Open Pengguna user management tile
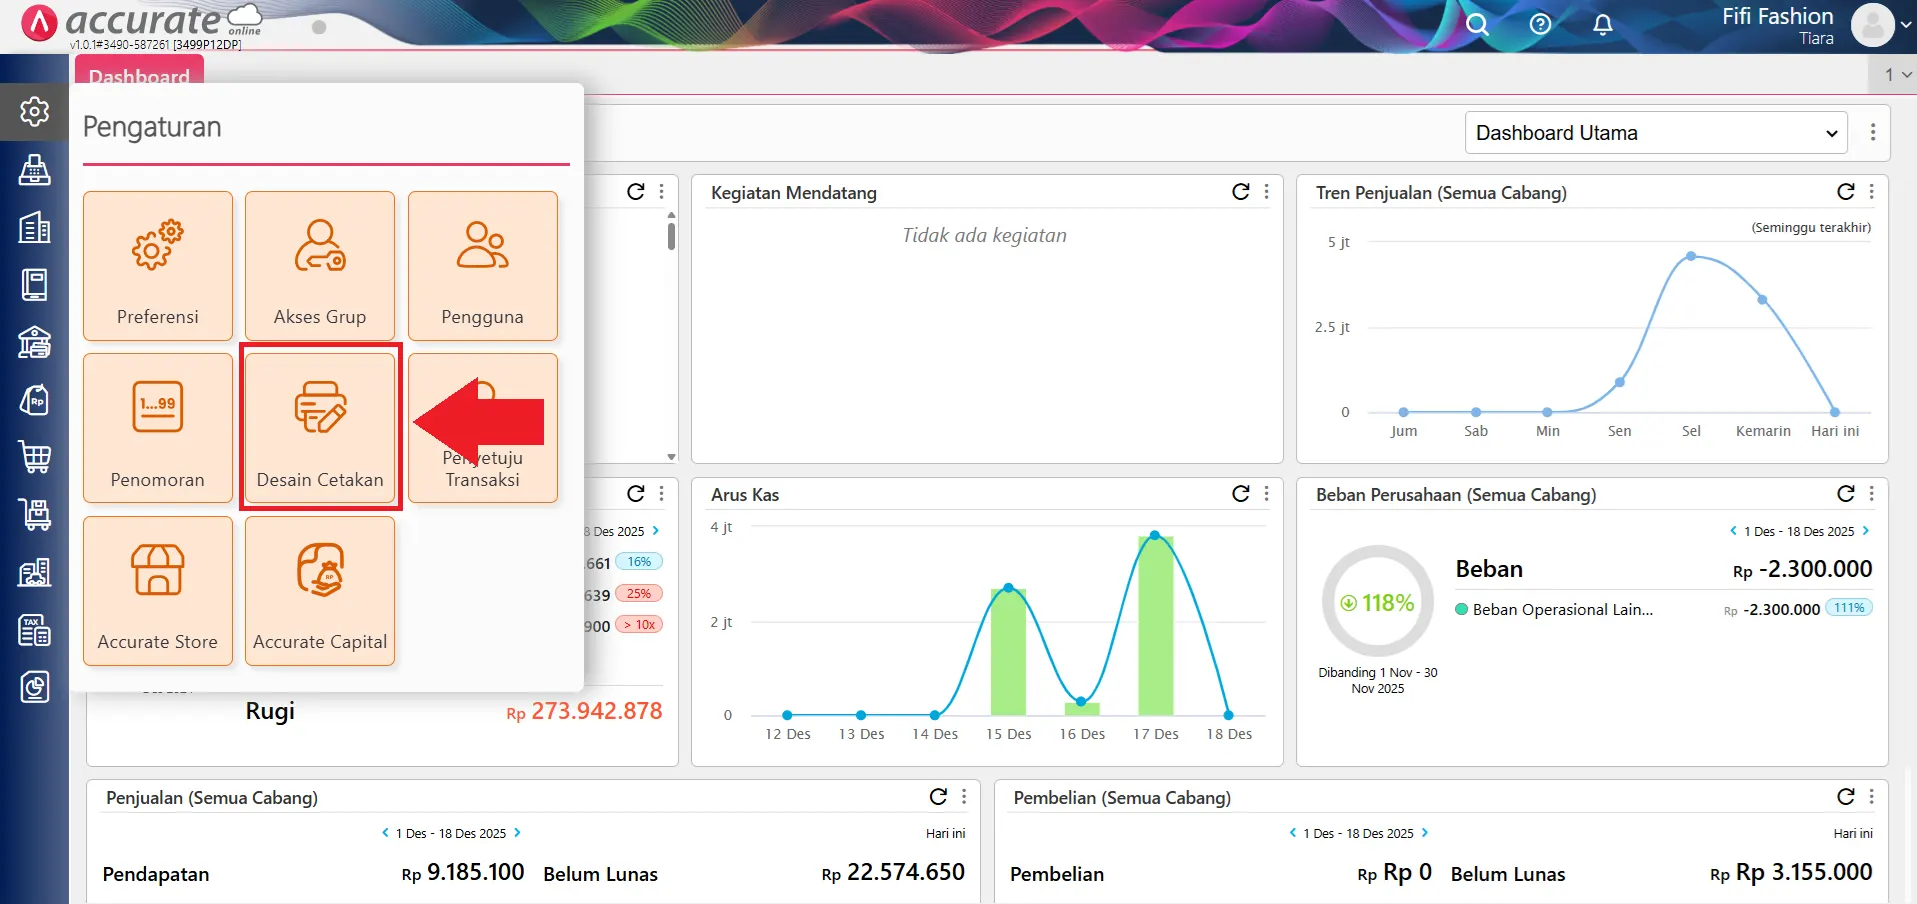1917x904 pixels. [x=482, y=266]
